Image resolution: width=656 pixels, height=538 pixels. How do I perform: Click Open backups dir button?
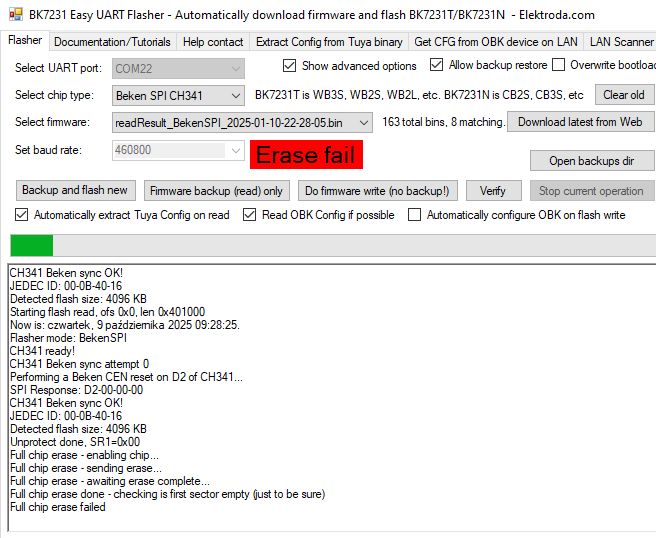click(592, 161)
